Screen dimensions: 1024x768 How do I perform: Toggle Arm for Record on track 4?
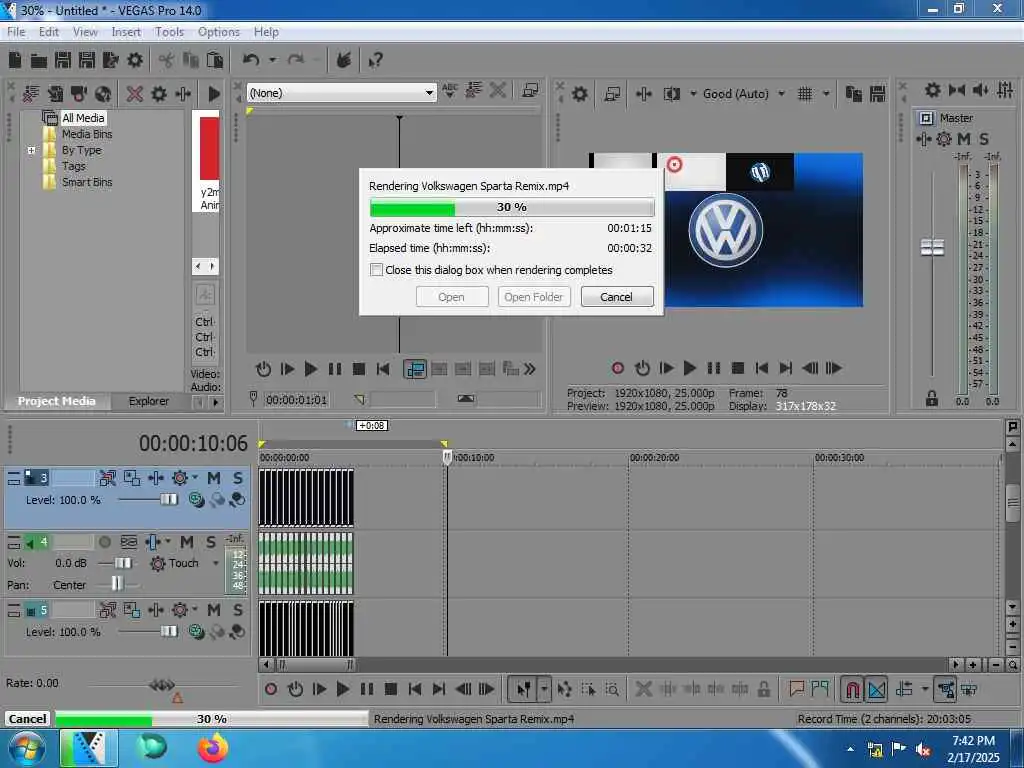[x=104, y=542]
